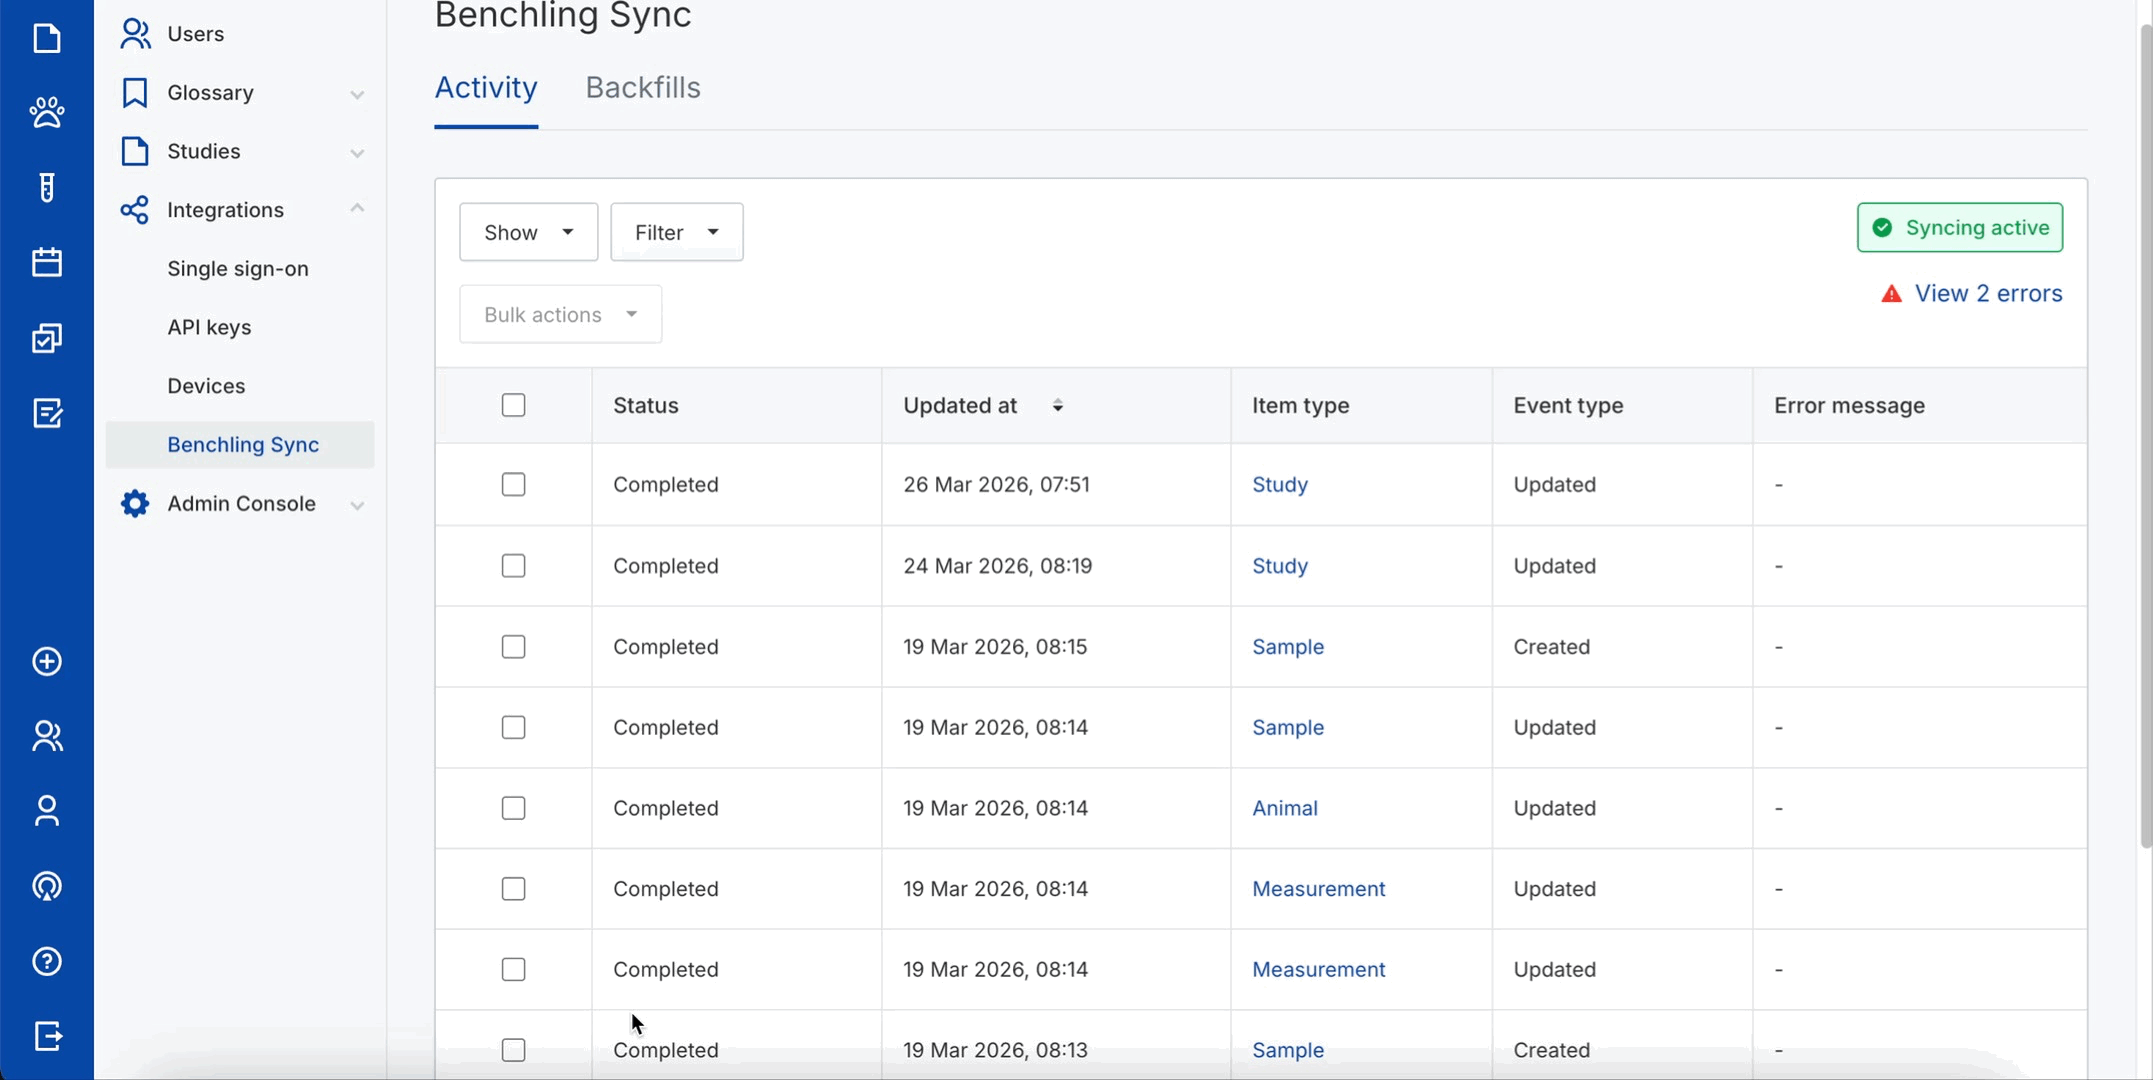The width and height of the screenshot is (2153, 1080).
Task: Click the headset support icon
Action: coord(47,886)
